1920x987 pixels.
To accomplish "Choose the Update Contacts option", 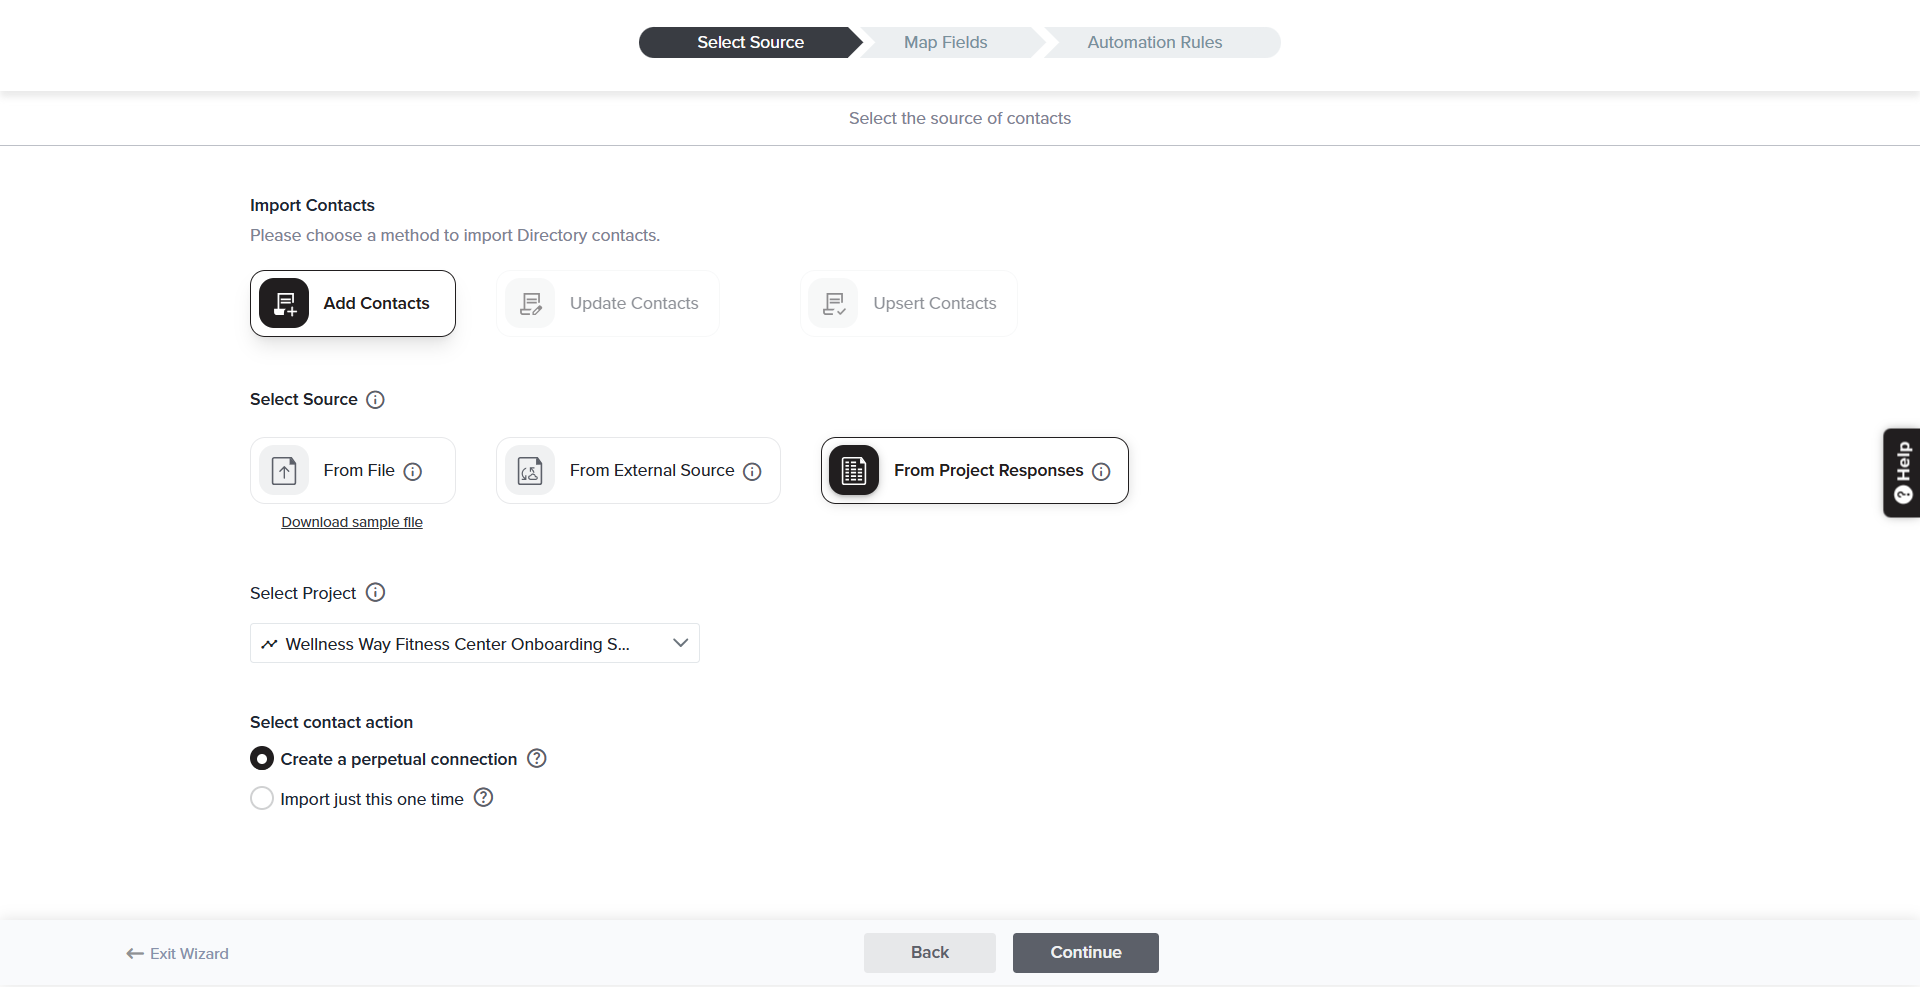I will pos(608,303).
